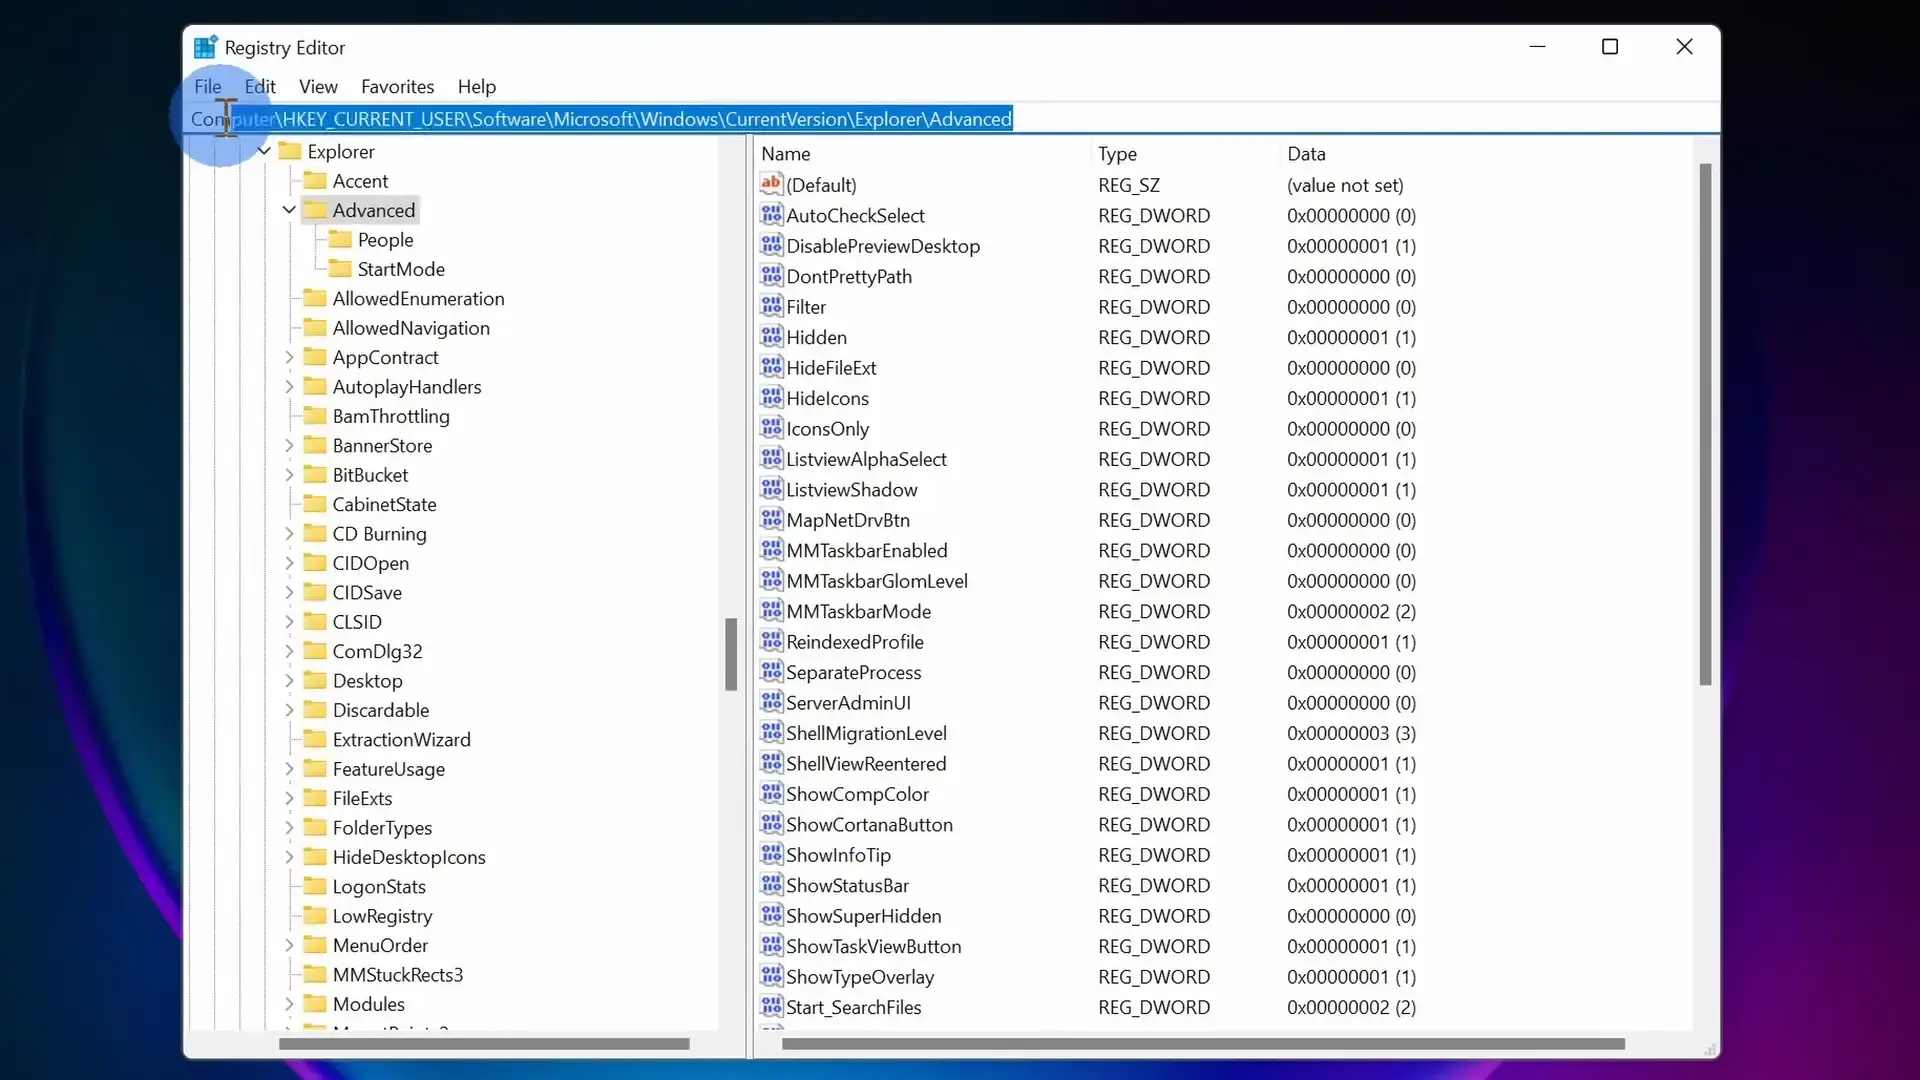Click the Data column header
Screen dimensions: 1920x1080
[x=1306, y=154]
